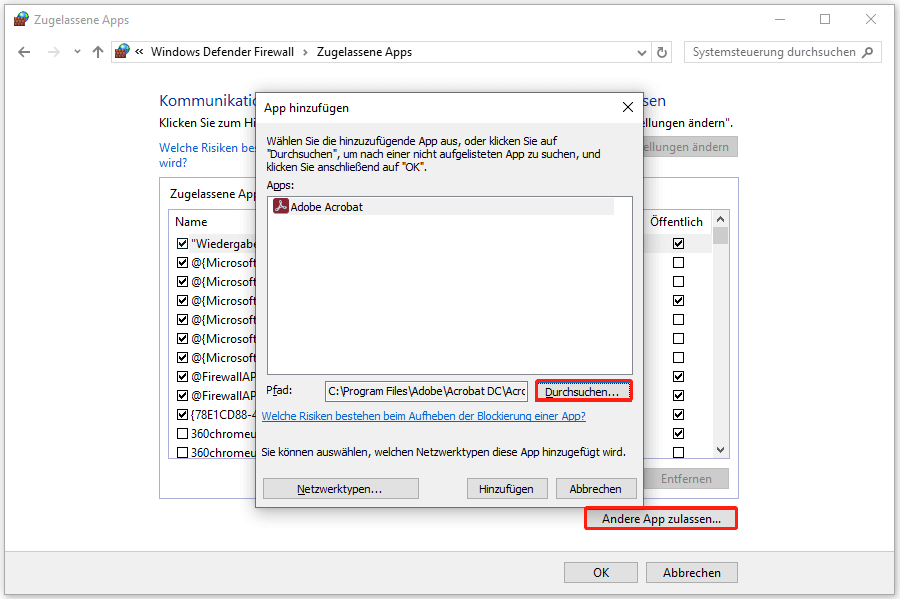Close the App hinzufügen dialog

627,107
